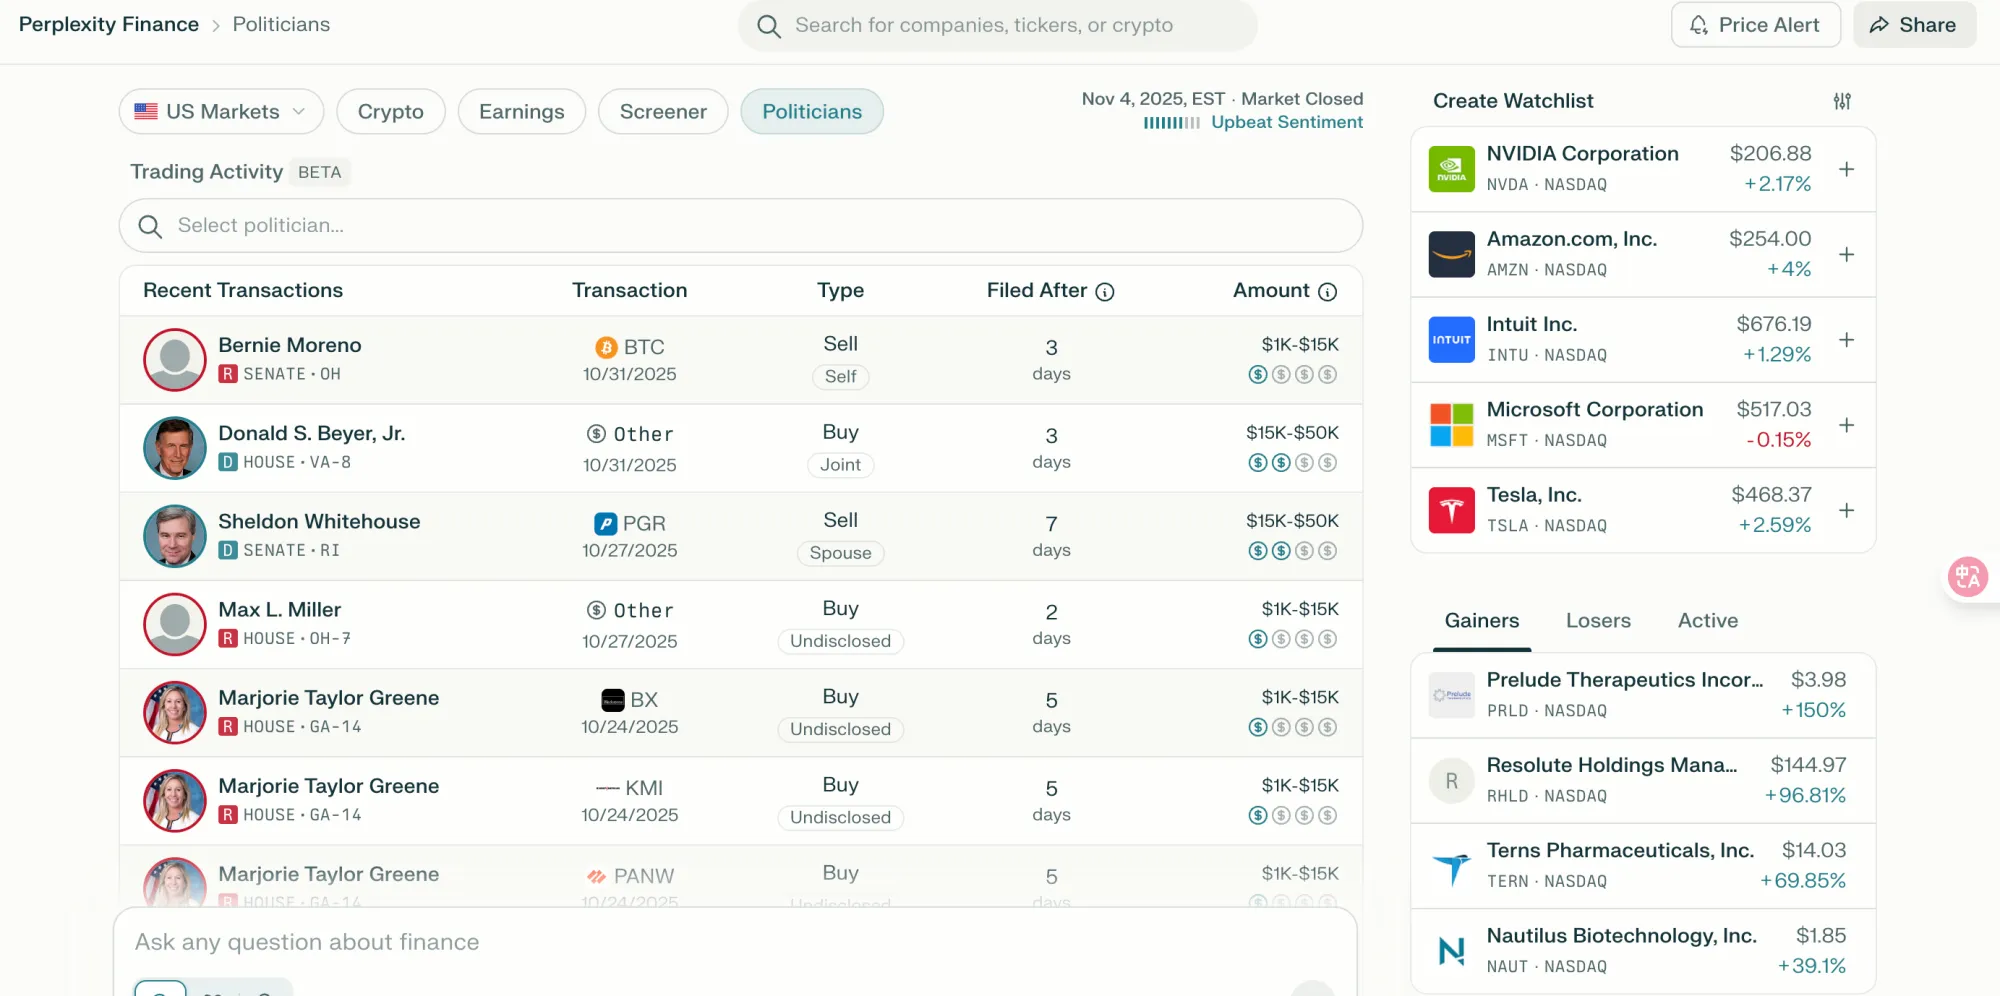
Task: Show the Active stocks list
Action: tap(1708, 621)
